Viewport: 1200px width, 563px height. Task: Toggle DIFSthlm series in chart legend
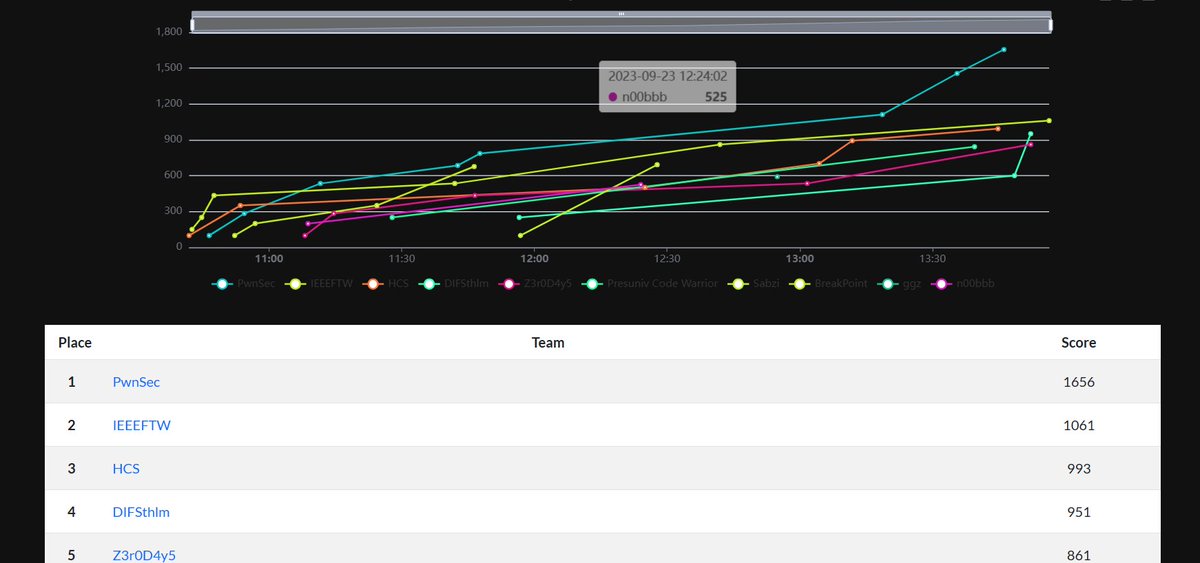pyautogui.click(x=454, y=284)
